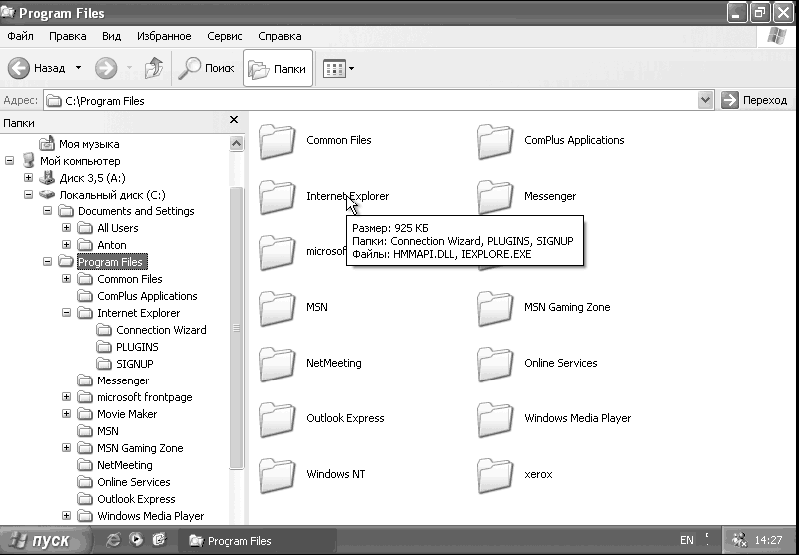This screenshot has width=799, height=555.
Task: Select Outlook Express in the folder tree
Action: coord(136,499)
